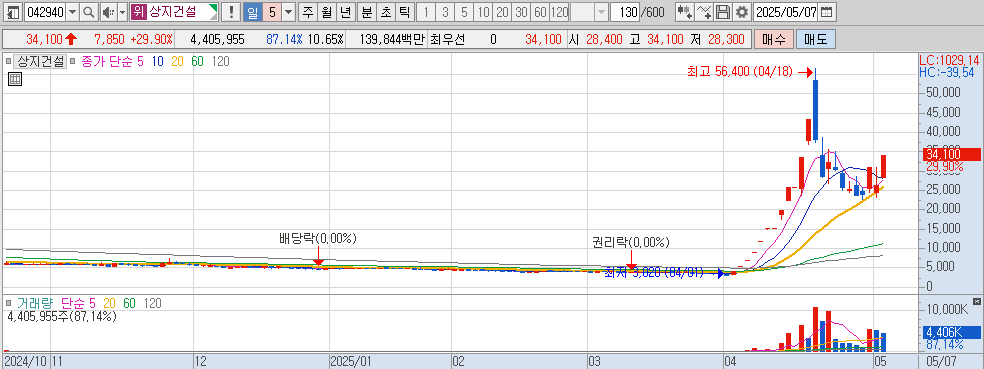Click moving average 120 price legend label
The height and width of the screenshot is (369, 984).
click(x=221, y=62)
